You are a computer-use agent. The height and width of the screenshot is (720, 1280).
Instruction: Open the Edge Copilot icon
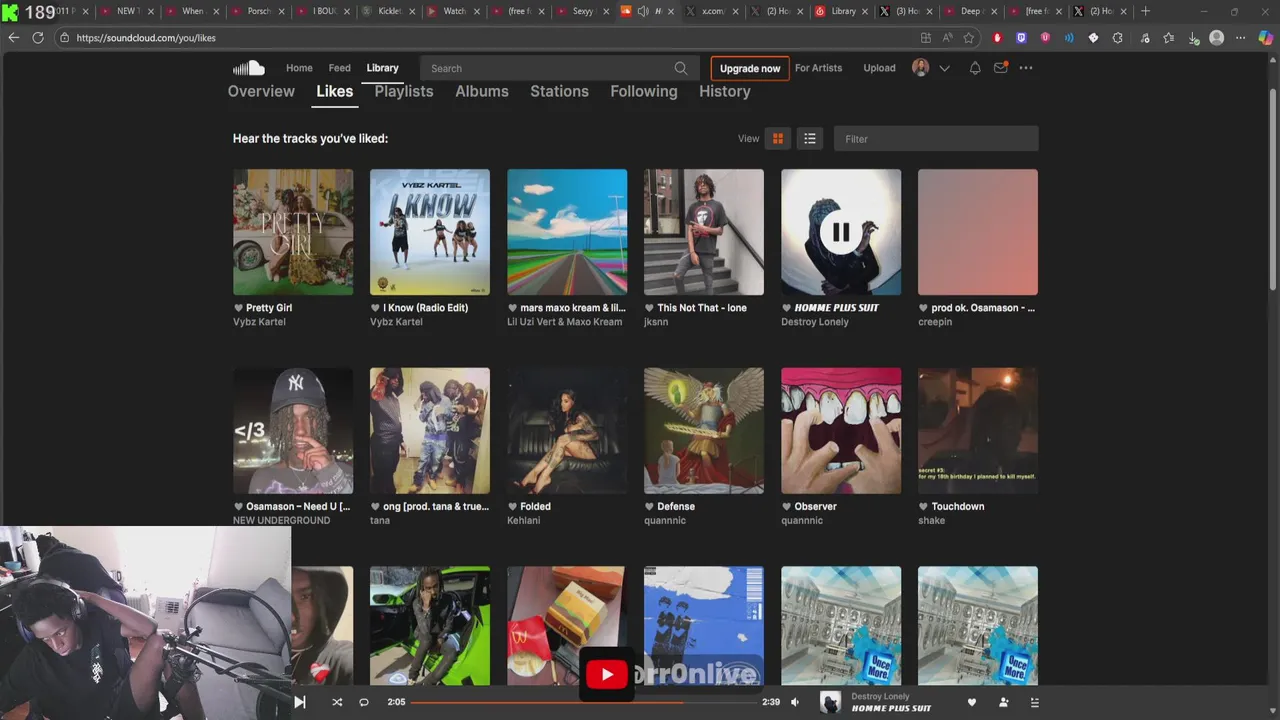pos(1265,38)
